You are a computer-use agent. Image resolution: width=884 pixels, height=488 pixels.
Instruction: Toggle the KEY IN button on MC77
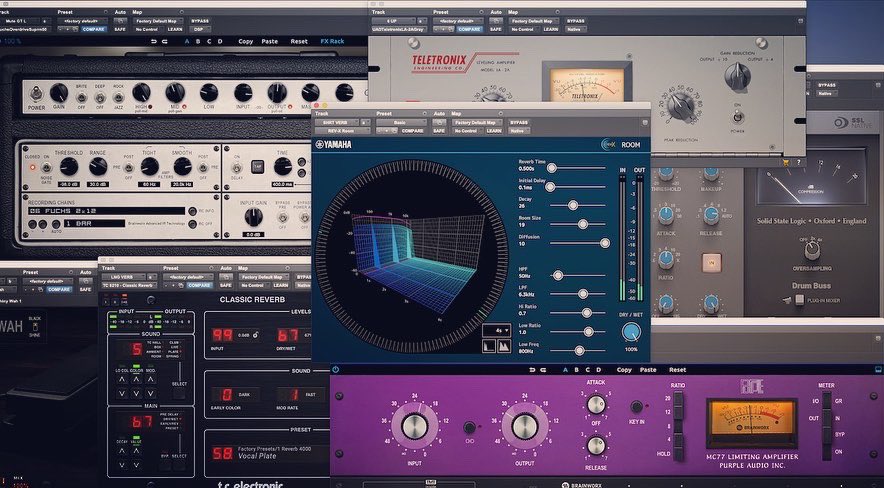[637, 407]
